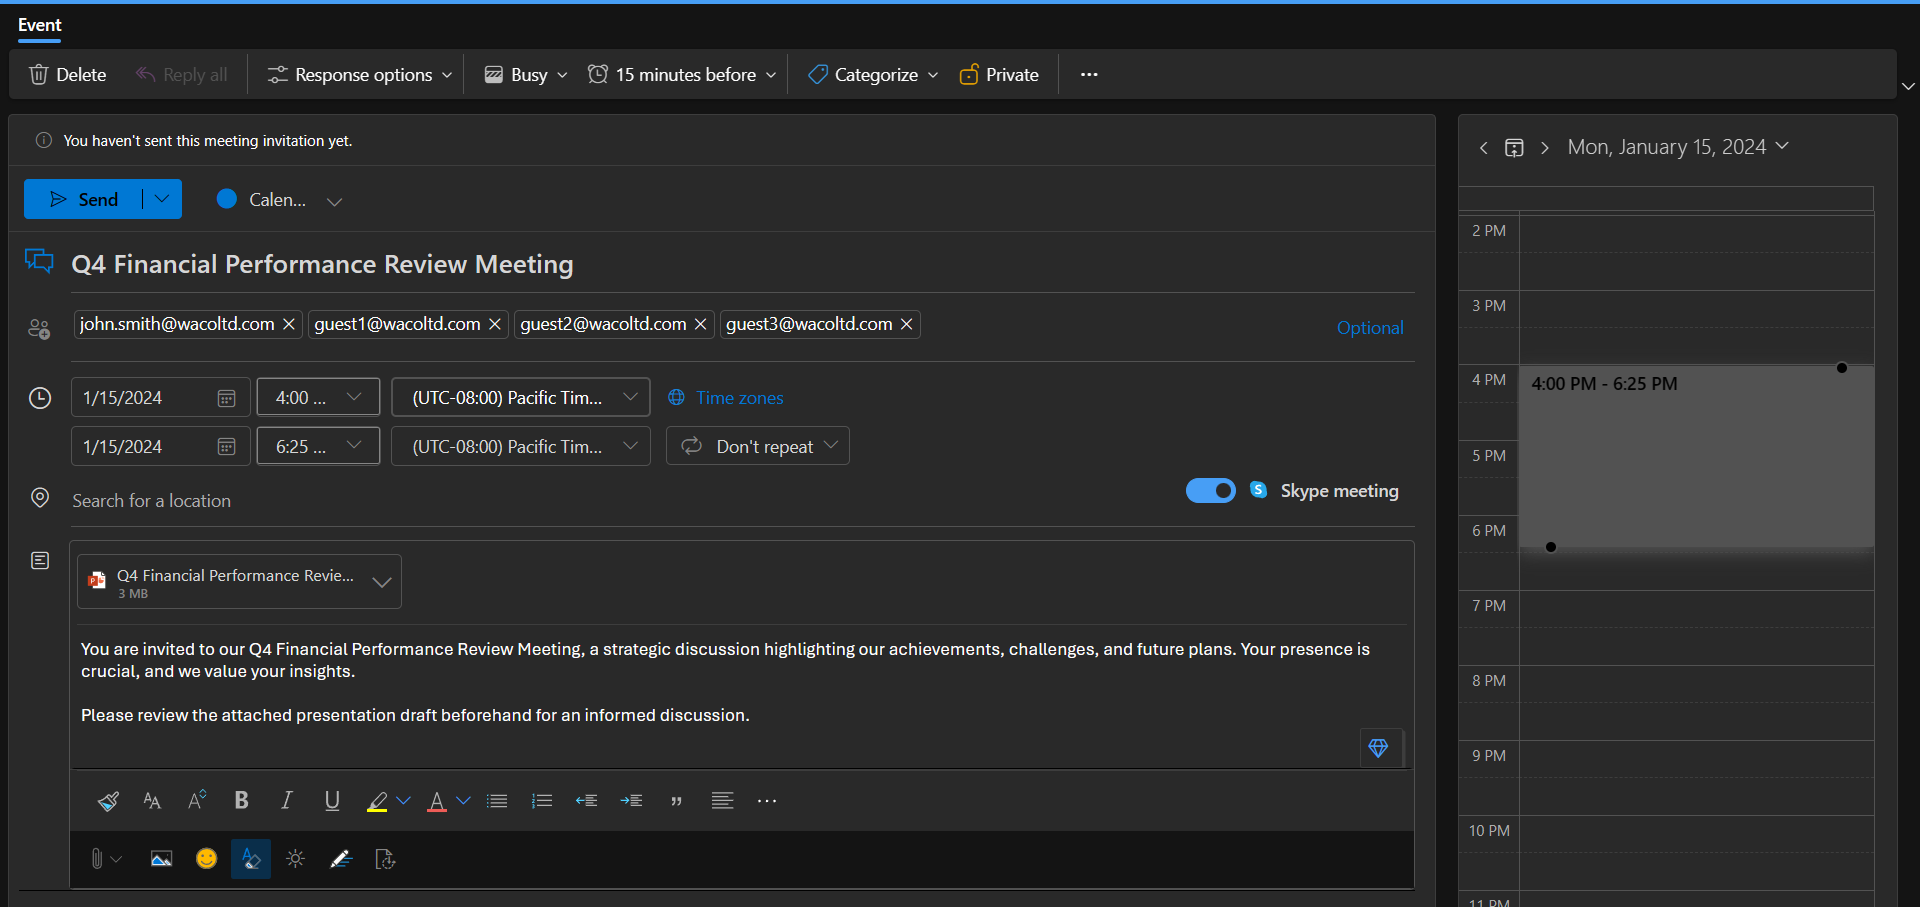Click the Reply all button

pos(182,75)
